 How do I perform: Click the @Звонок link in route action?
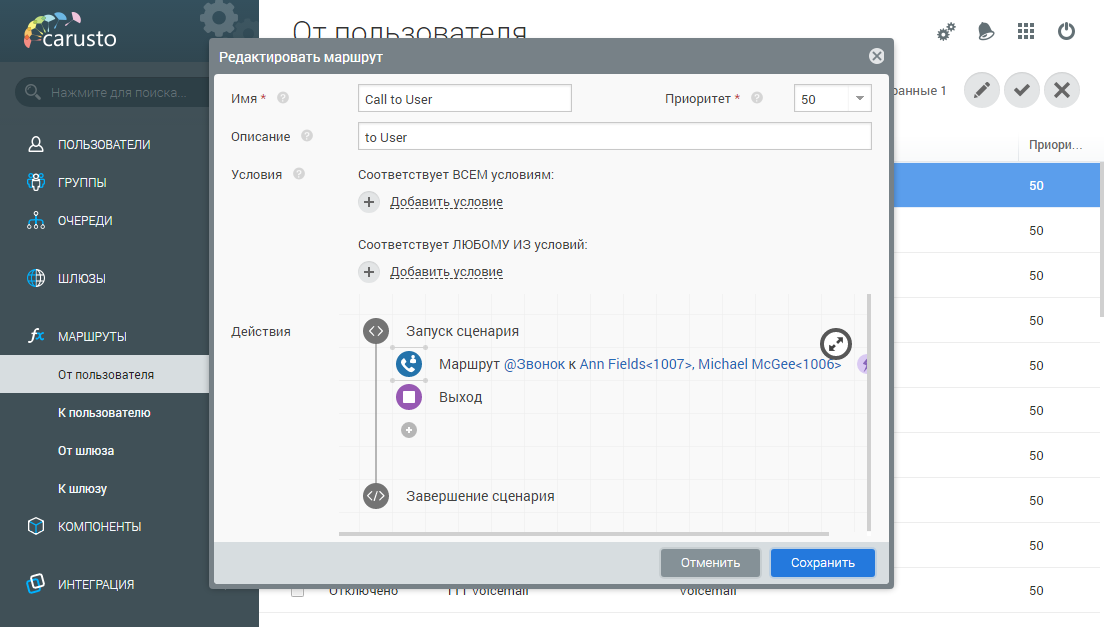click(x=534, y=364)
